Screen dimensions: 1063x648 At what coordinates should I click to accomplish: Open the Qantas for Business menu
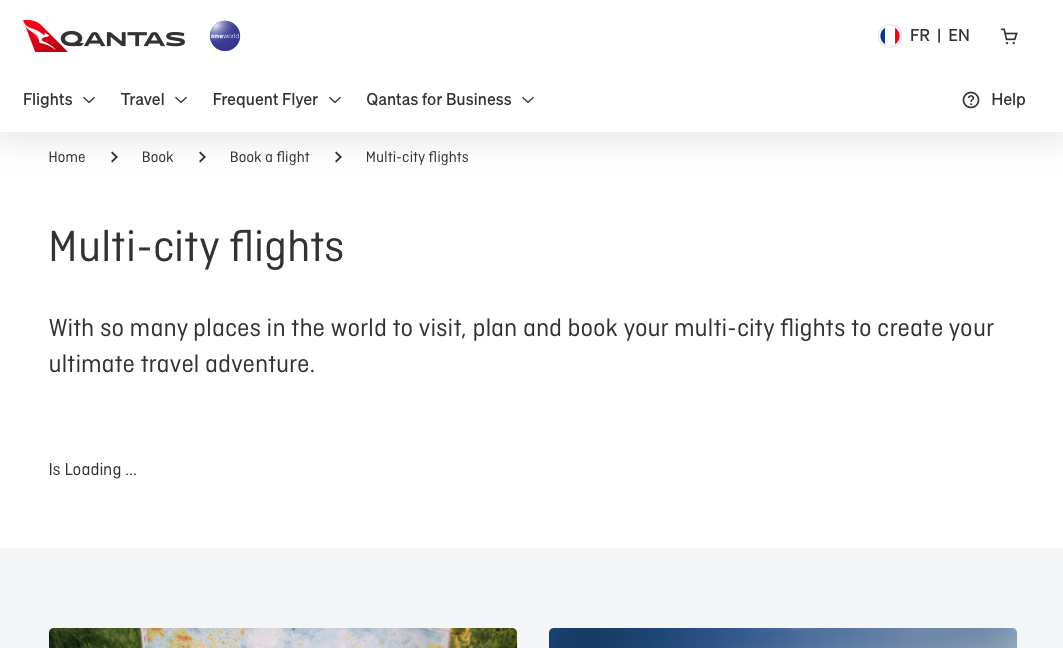coord(439,100)
